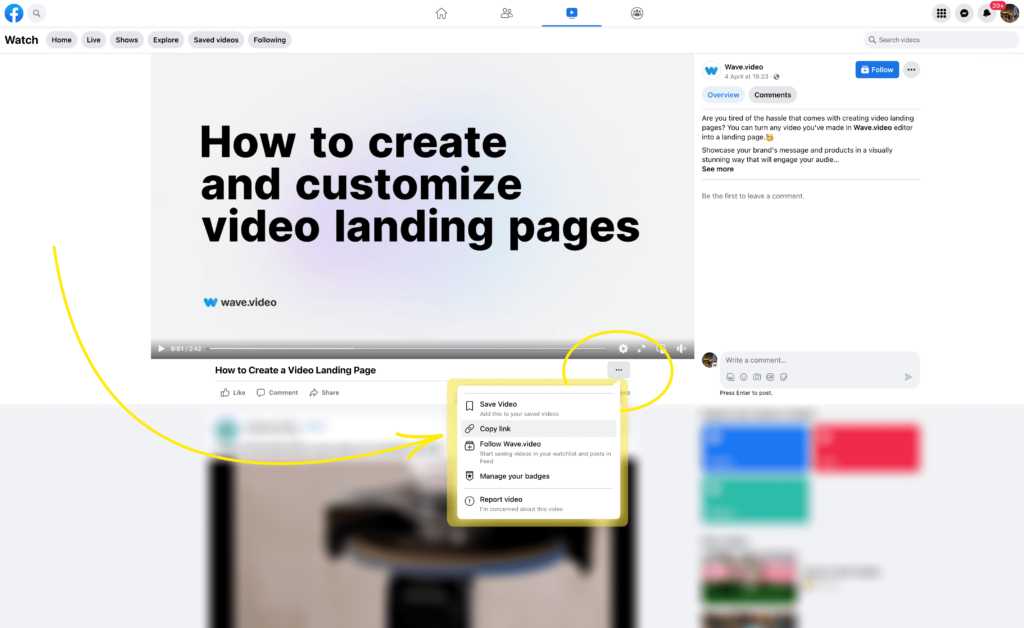
Task: Click the Follow button for Wave.video
Action: pos(877,70)
